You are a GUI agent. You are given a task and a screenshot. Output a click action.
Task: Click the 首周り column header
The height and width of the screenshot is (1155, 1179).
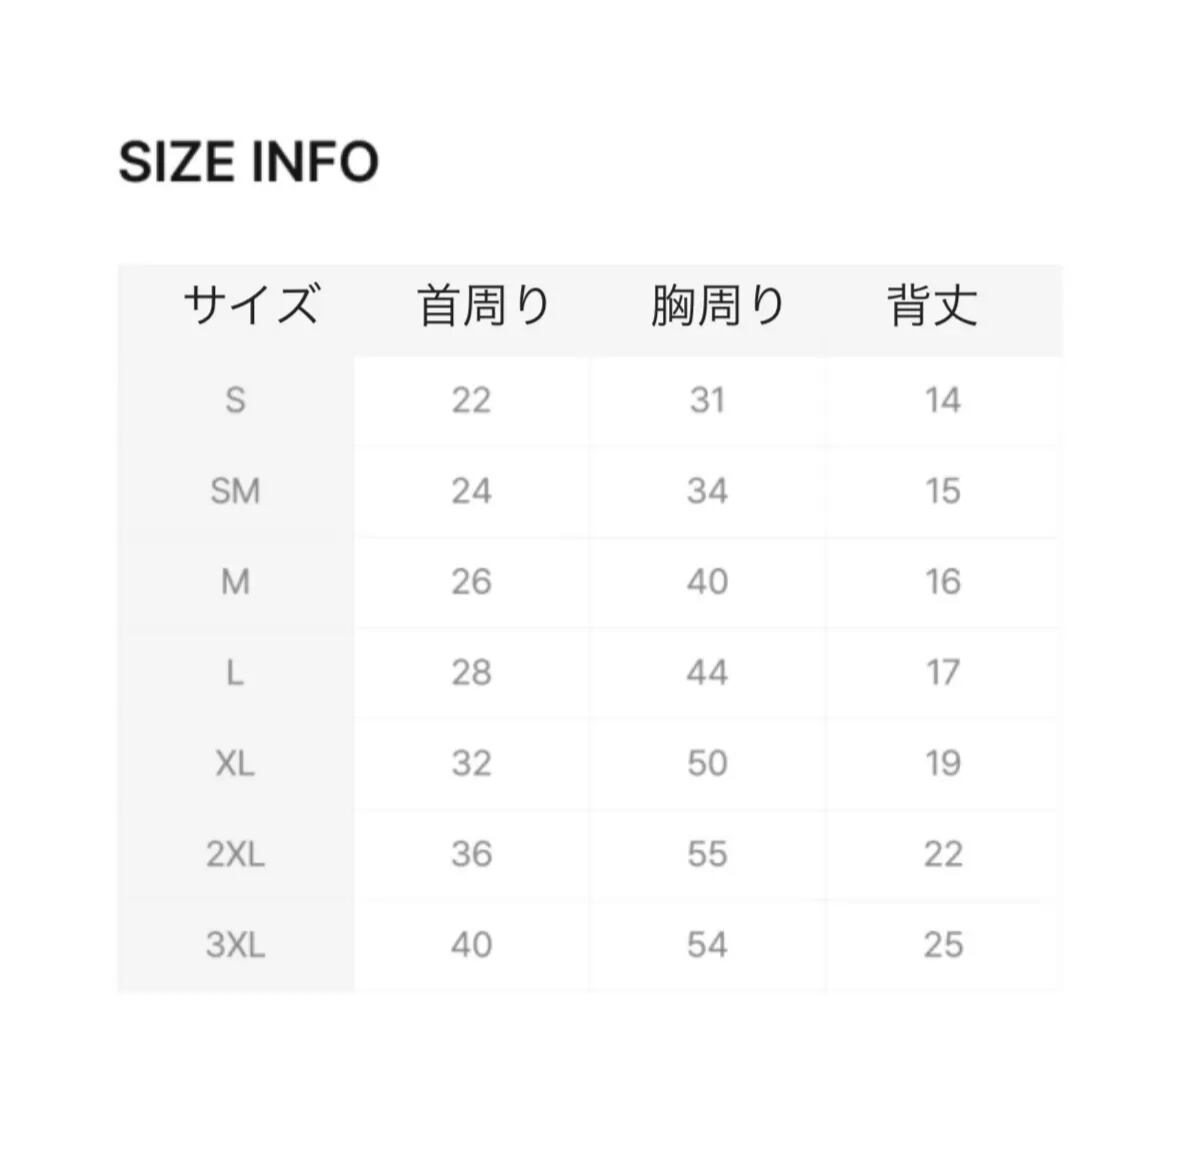click(484, 305)
